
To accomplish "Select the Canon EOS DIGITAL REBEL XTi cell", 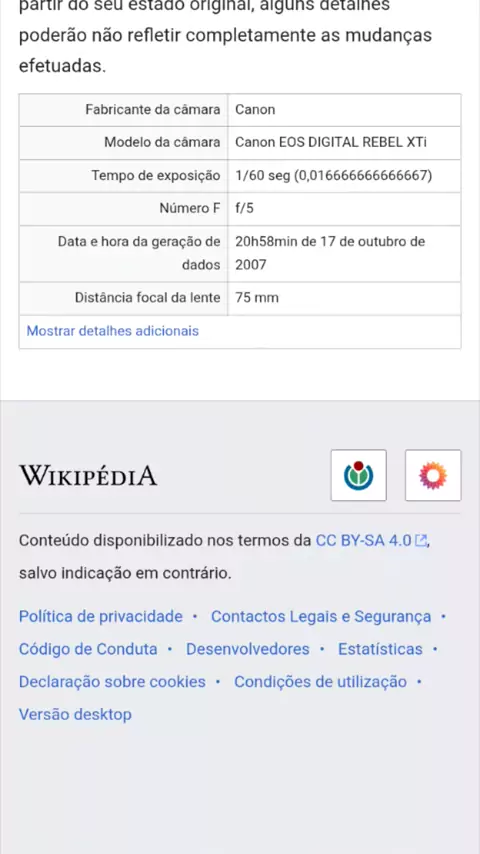I will 344,143.
